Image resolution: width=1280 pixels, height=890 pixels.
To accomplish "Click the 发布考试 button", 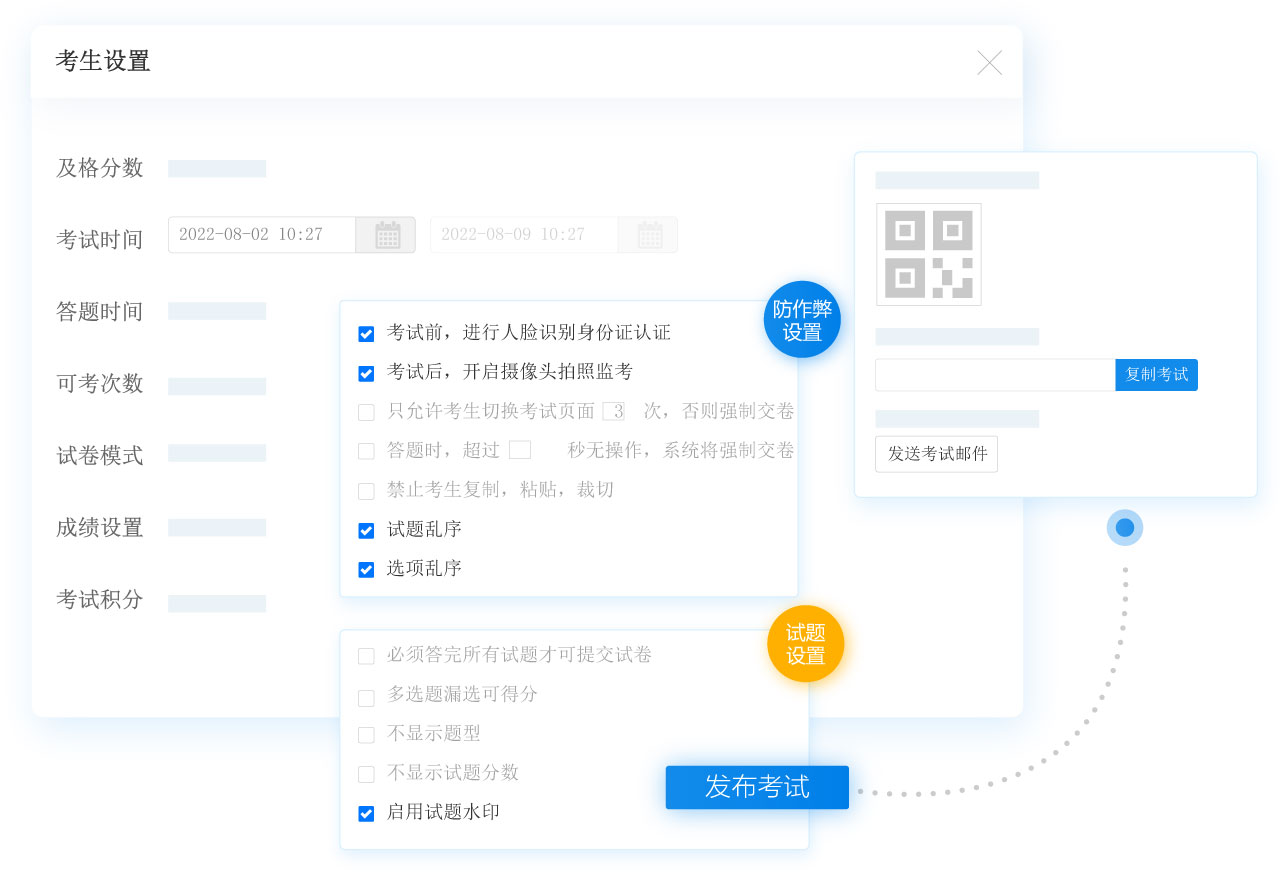I will tap(757, 787).
